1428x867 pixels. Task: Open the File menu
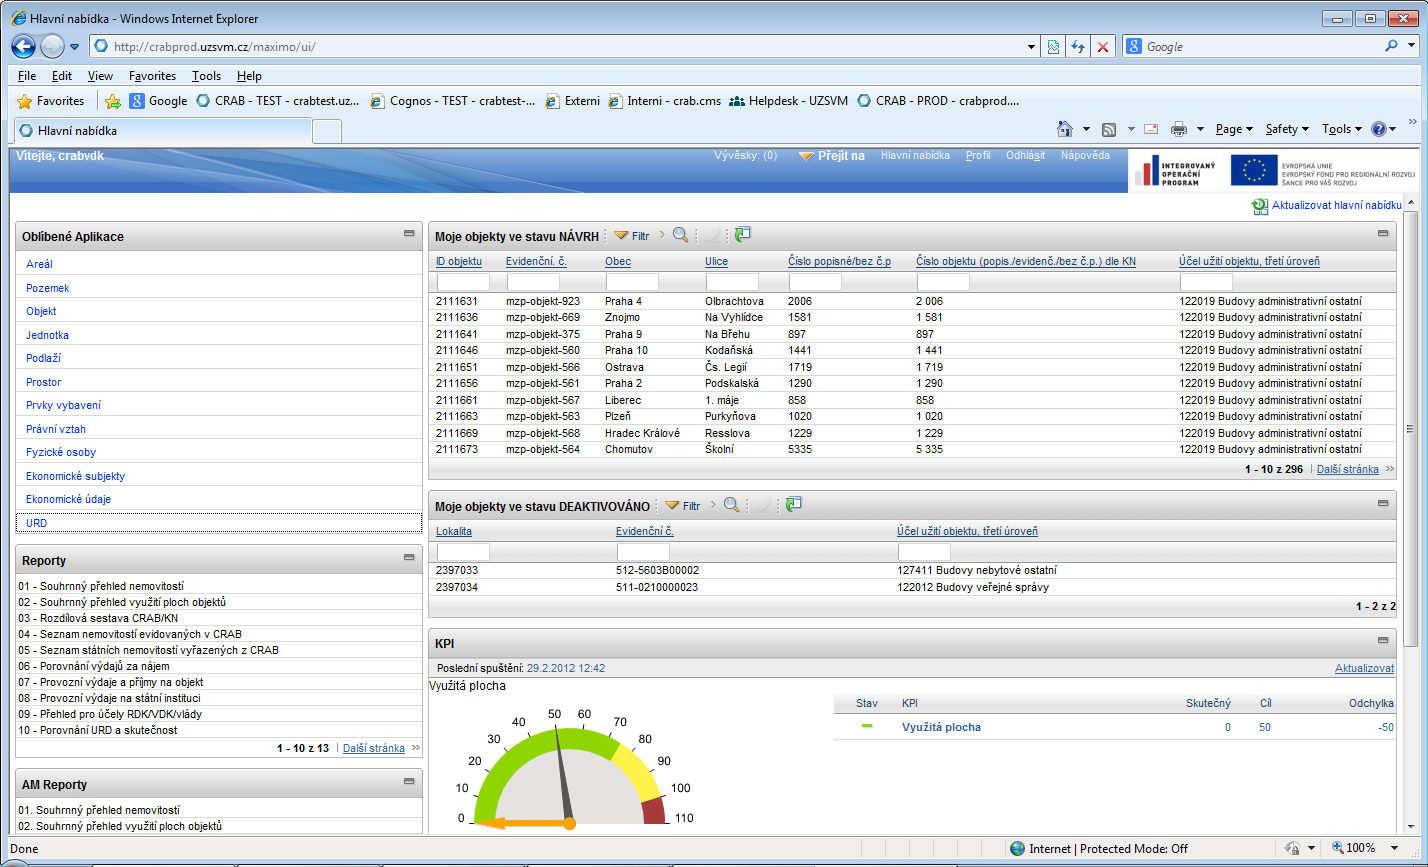tap(27, 76)
